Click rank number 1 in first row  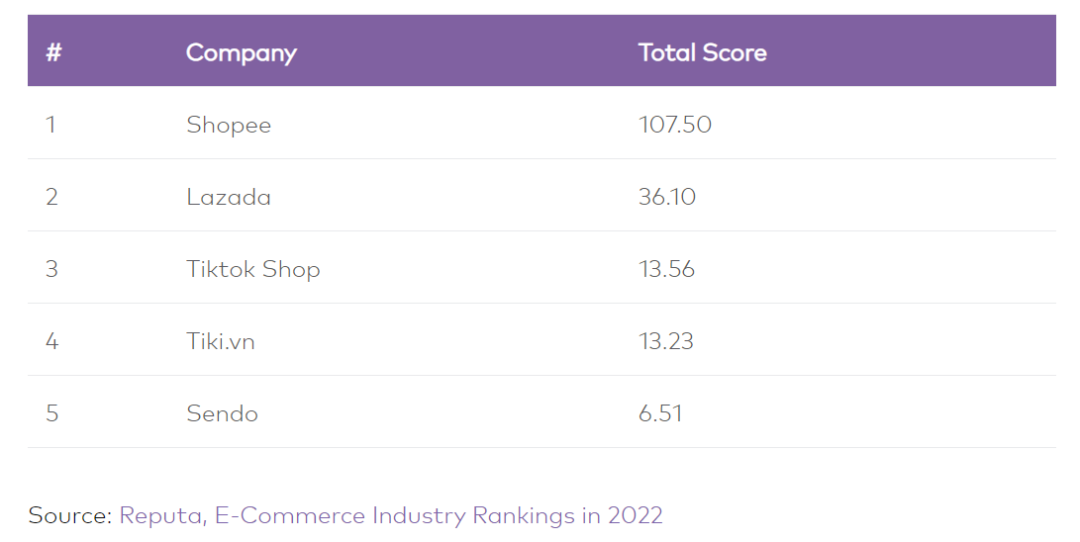[x=50, y=125]
